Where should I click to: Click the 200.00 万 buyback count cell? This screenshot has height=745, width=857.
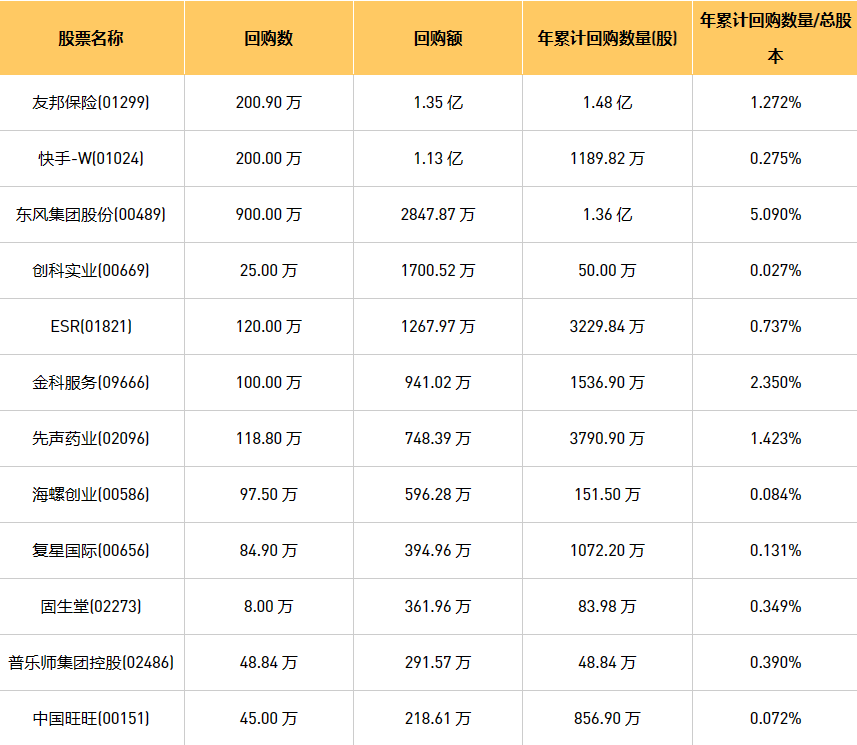click(x=268, y=159)
